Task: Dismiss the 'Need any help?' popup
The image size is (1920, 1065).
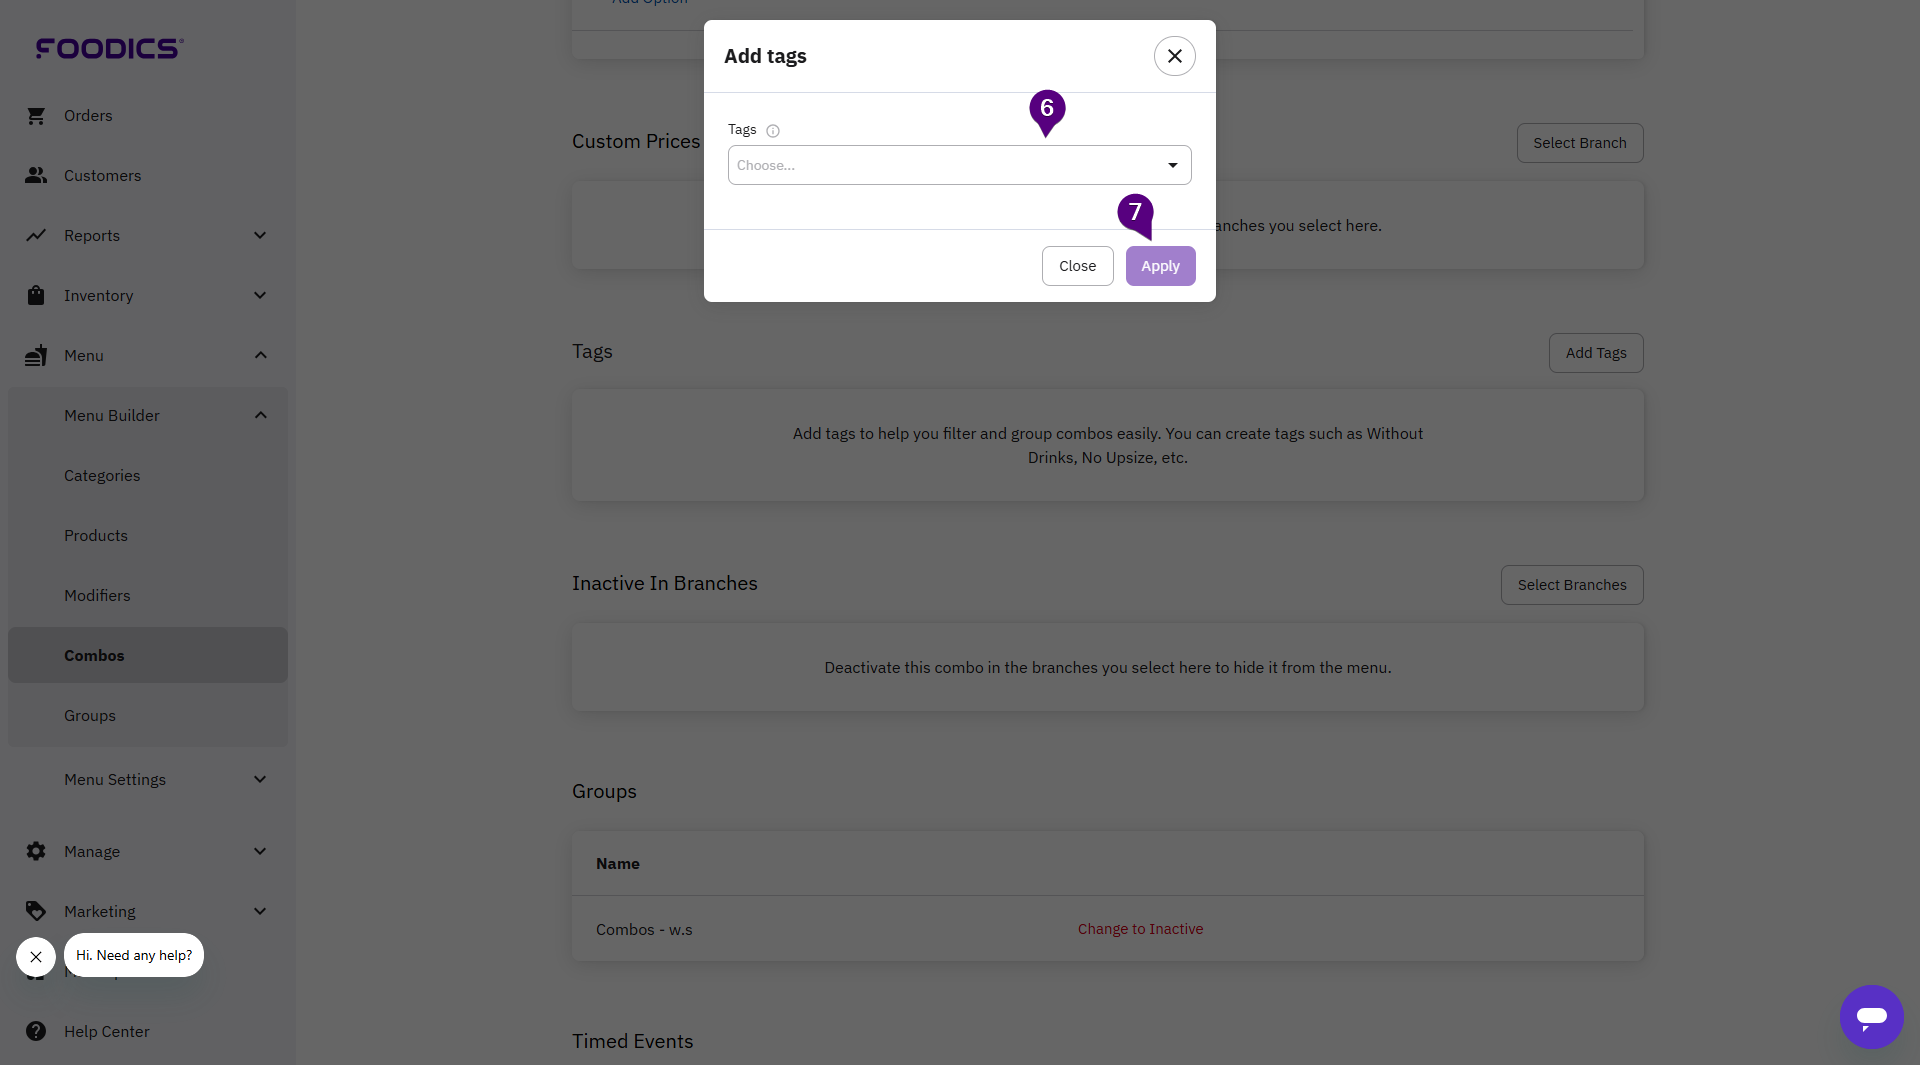Action: pyautogui.click(x=36, y=957)
